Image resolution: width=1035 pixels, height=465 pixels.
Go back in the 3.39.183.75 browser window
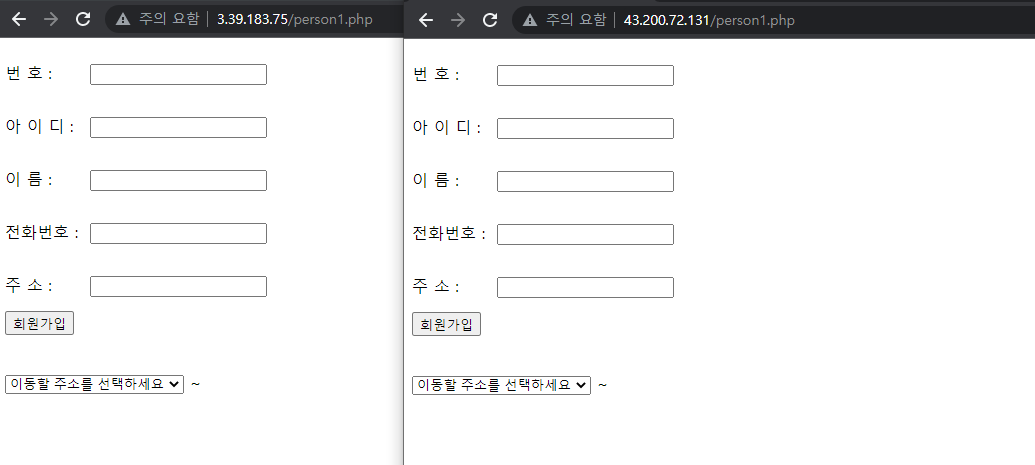pos(18,19)
